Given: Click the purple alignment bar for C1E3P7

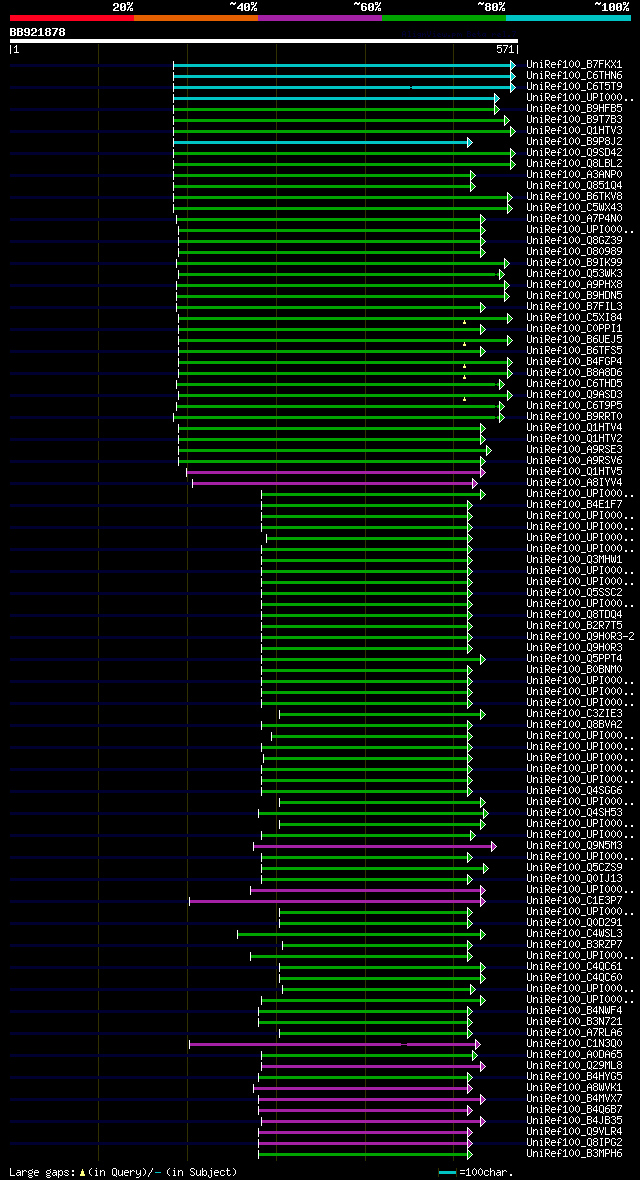Looking at the screenshot, I should tap(337, 901).
